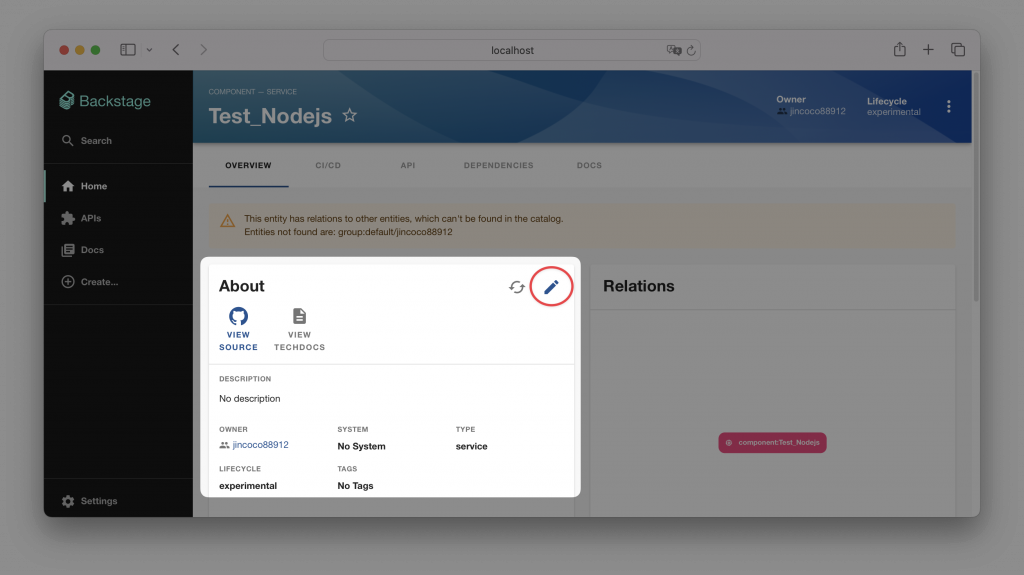Click the jincoco88912 owner in the header
Viewport: 1024px width, 575px height.
coord(817,111)
